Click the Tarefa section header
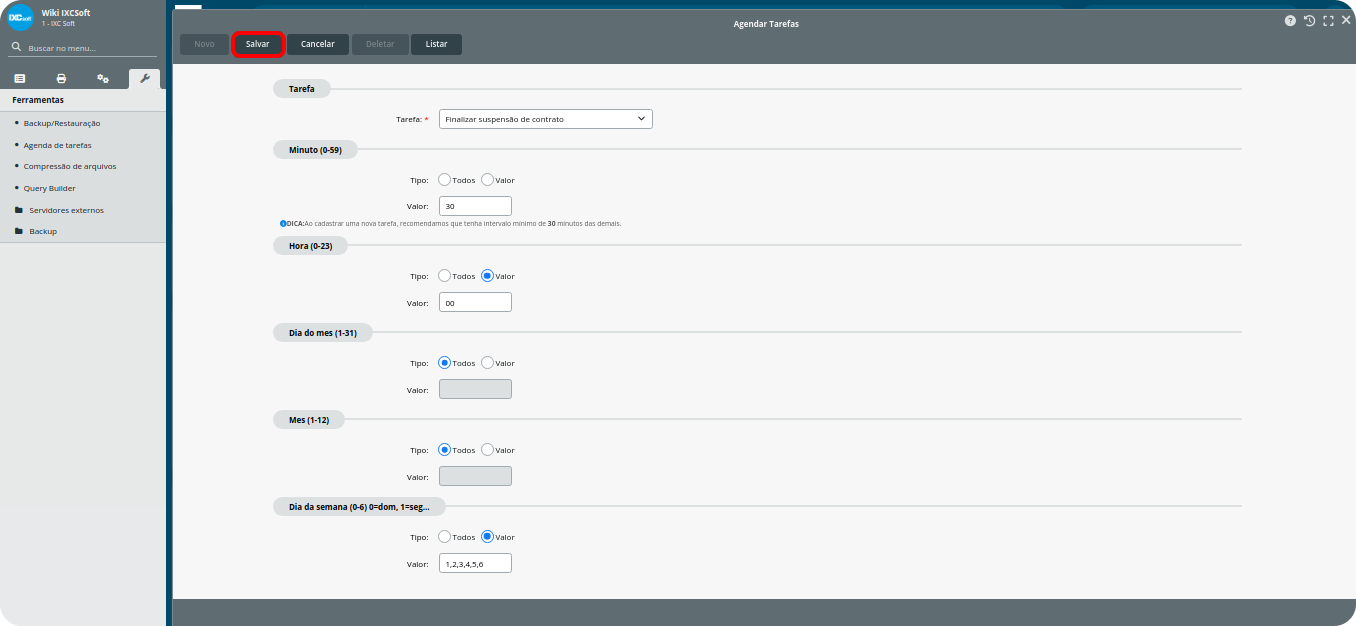Viewport: 1356px width, 626px height. tap(302, 89)
